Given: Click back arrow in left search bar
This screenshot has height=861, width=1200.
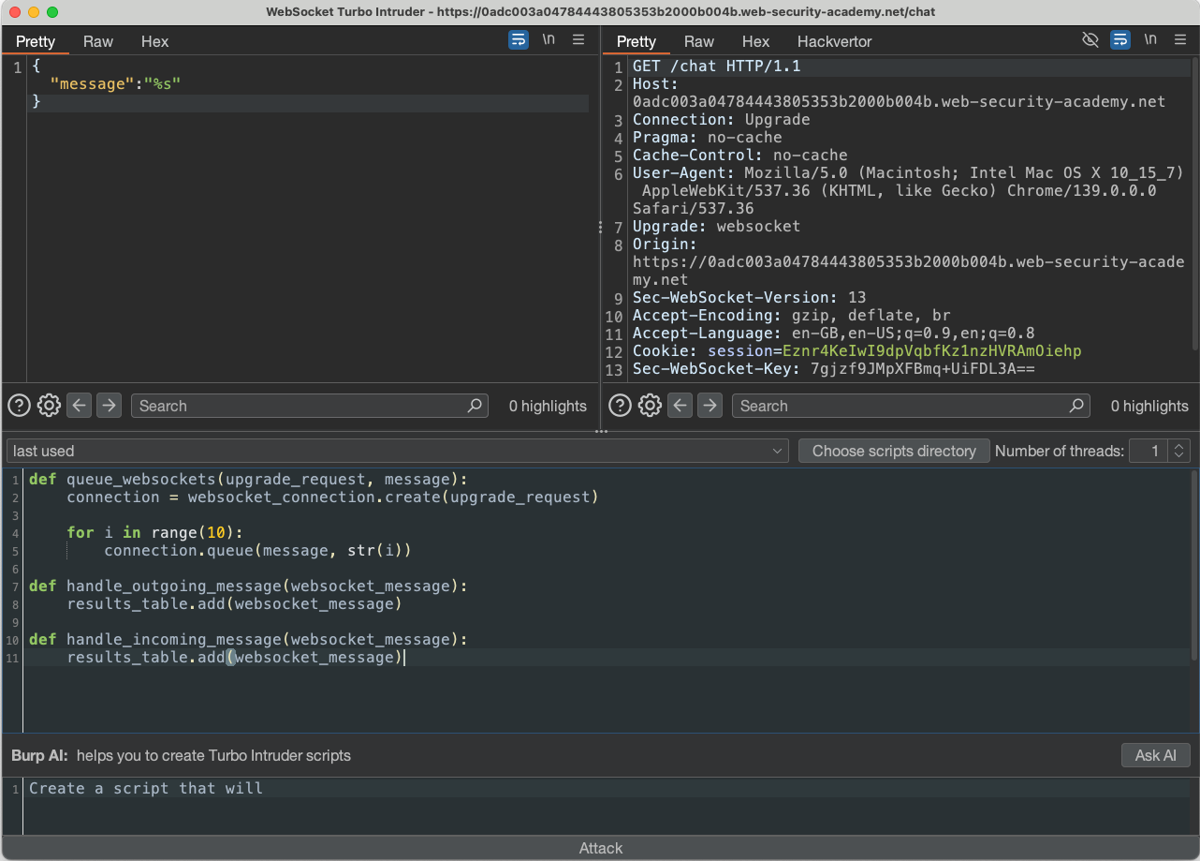Looking at the screenshot, I should [79, 405].
